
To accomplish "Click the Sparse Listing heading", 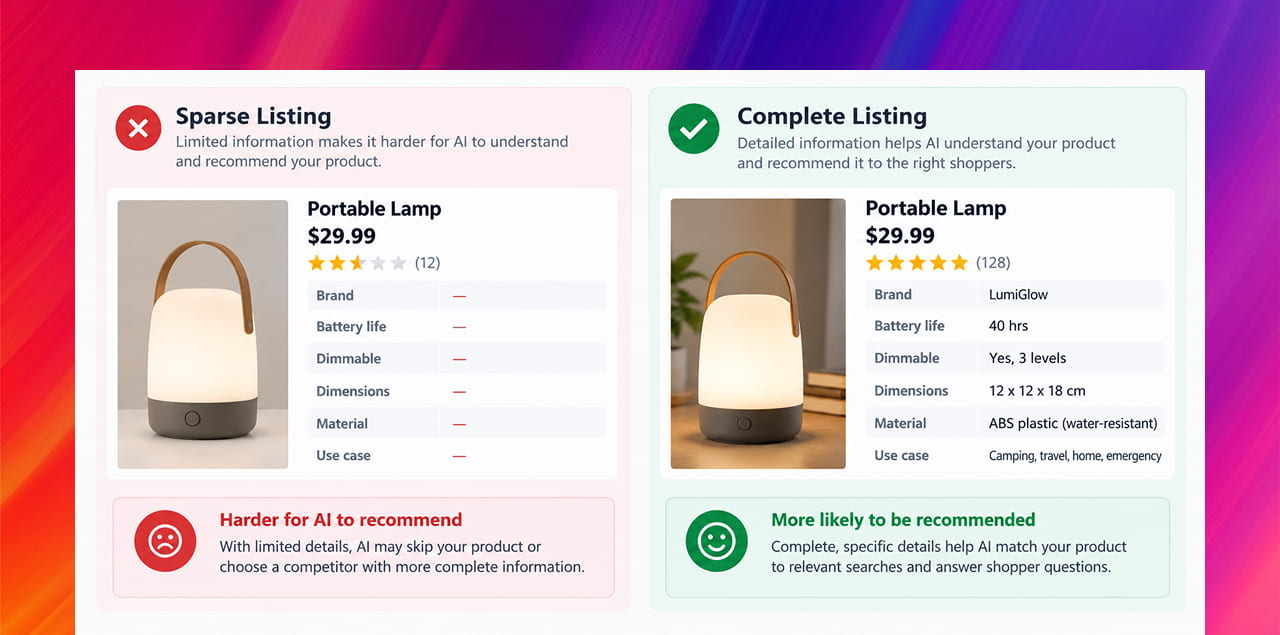I will coord(253,116).
